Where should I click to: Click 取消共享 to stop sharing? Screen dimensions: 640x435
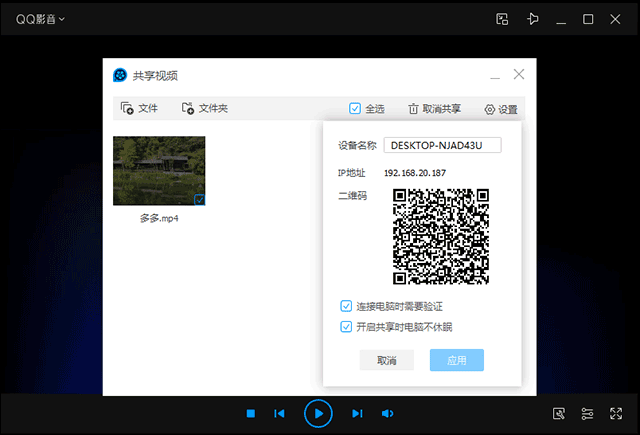434,109
